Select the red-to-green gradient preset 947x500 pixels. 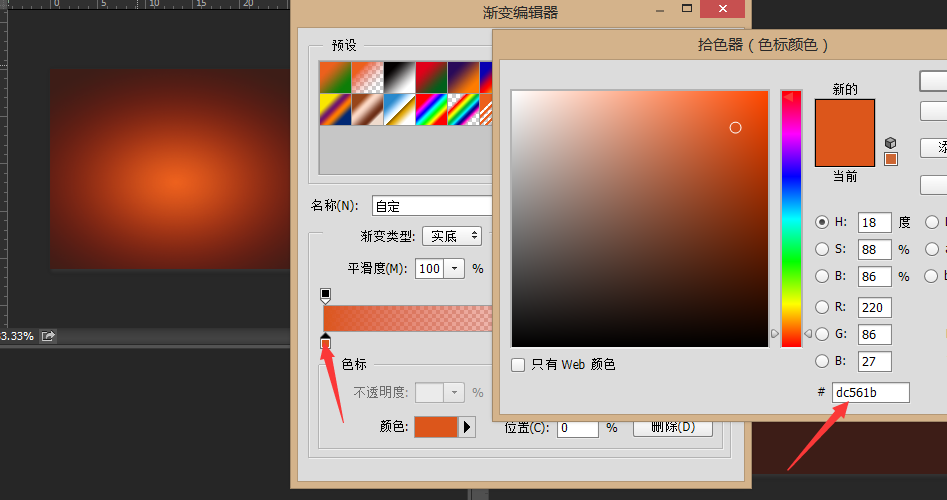click(x=431, y=77)
